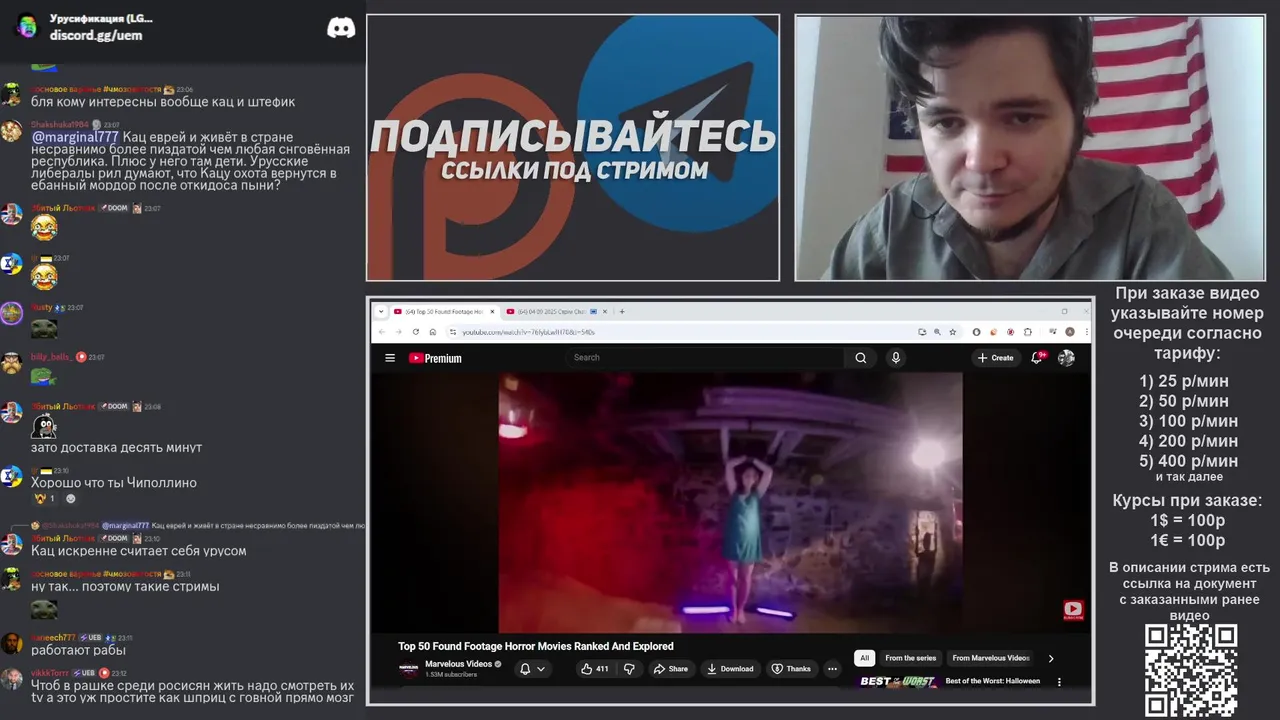
Task: Switch to the second YouTube tab
Action: [557, 311]
